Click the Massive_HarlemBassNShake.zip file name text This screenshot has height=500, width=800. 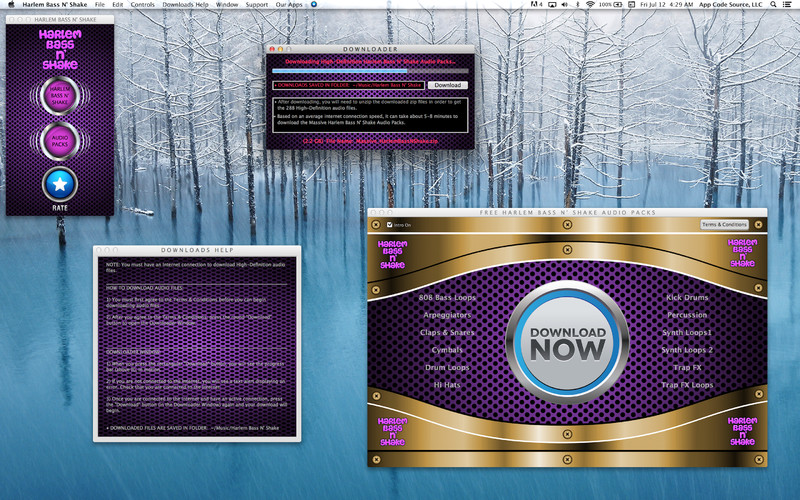397,141
